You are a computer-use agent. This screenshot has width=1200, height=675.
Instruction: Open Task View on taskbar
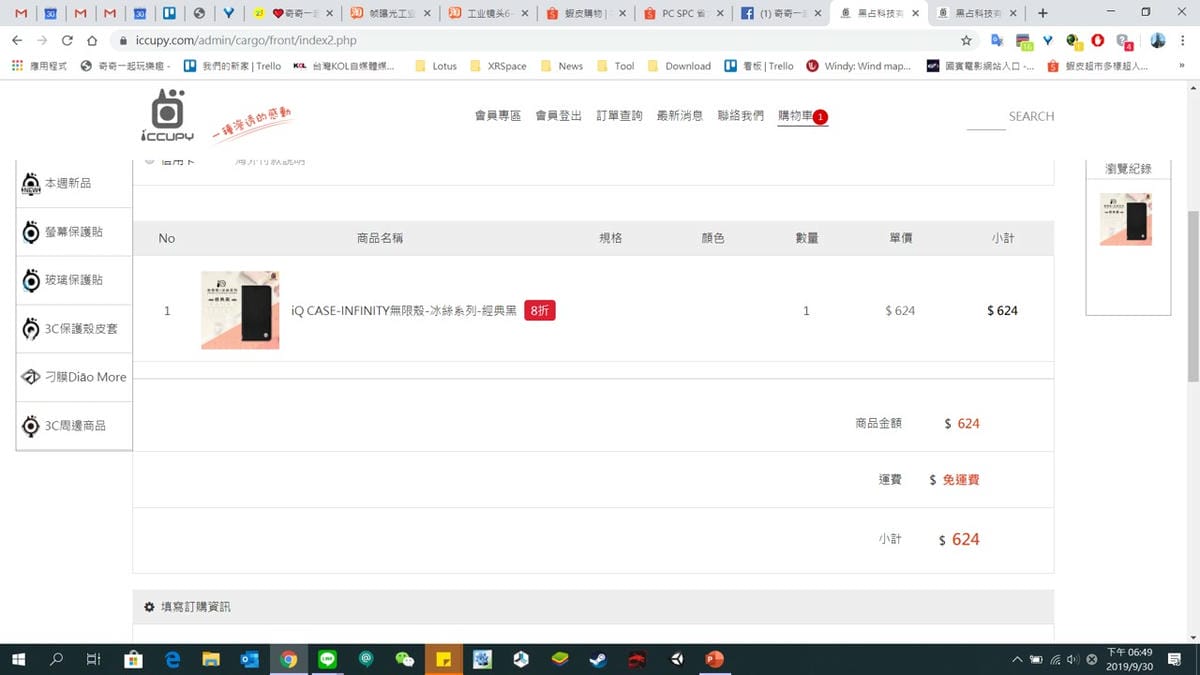pyautogui.click(x=93, y=659)
